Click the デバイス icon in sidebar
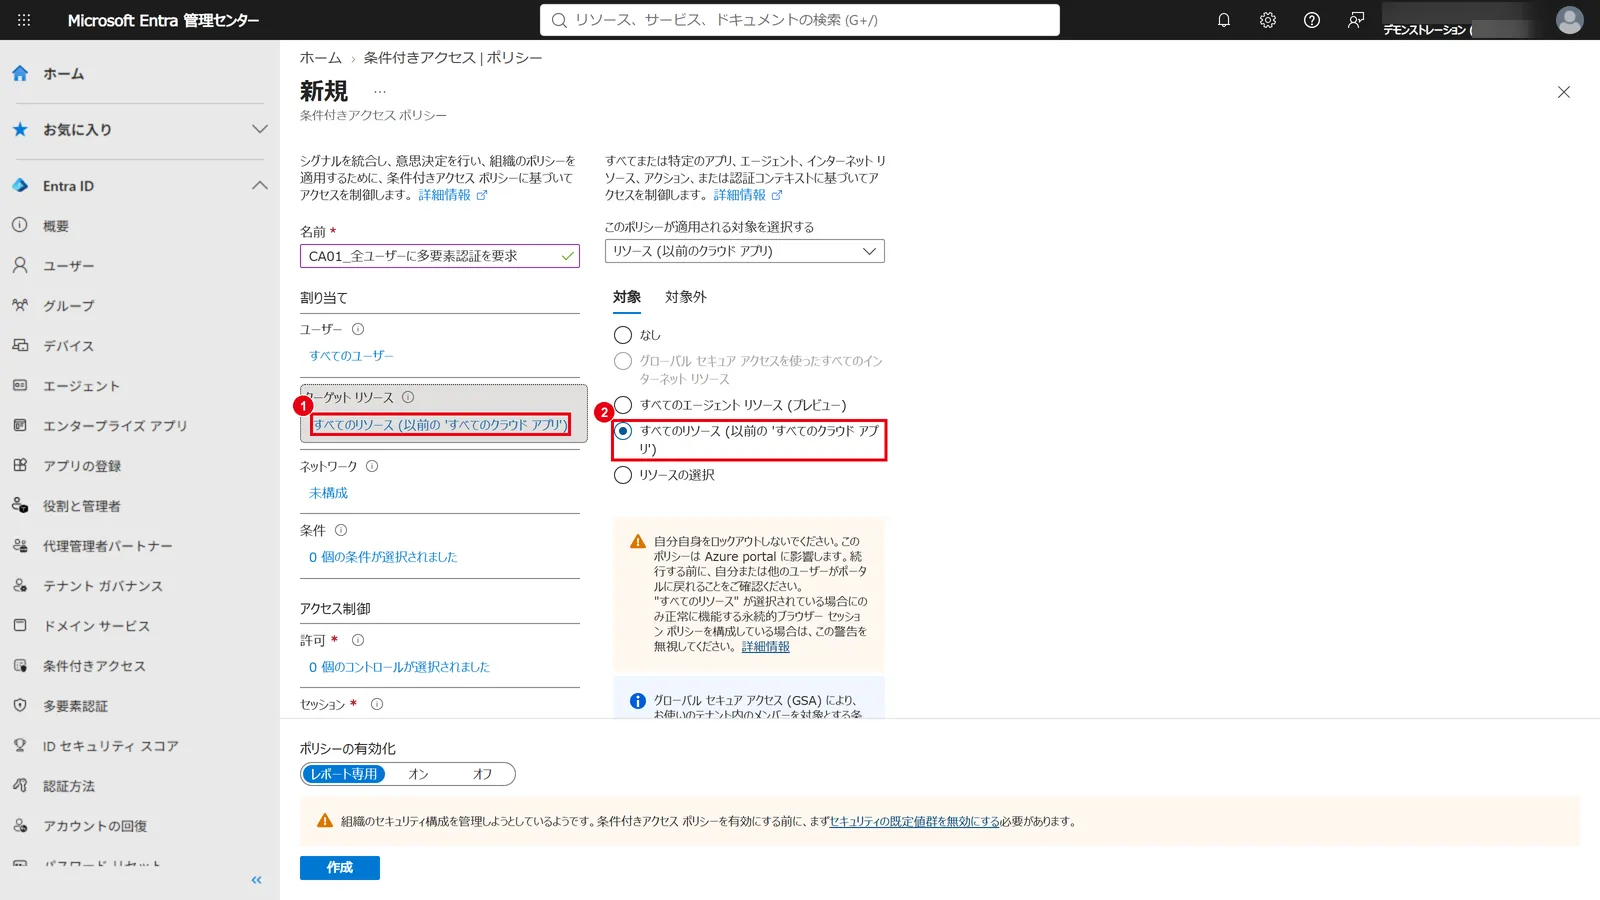The width and height of the screenshot is (1600, 900). click(20, 345)
